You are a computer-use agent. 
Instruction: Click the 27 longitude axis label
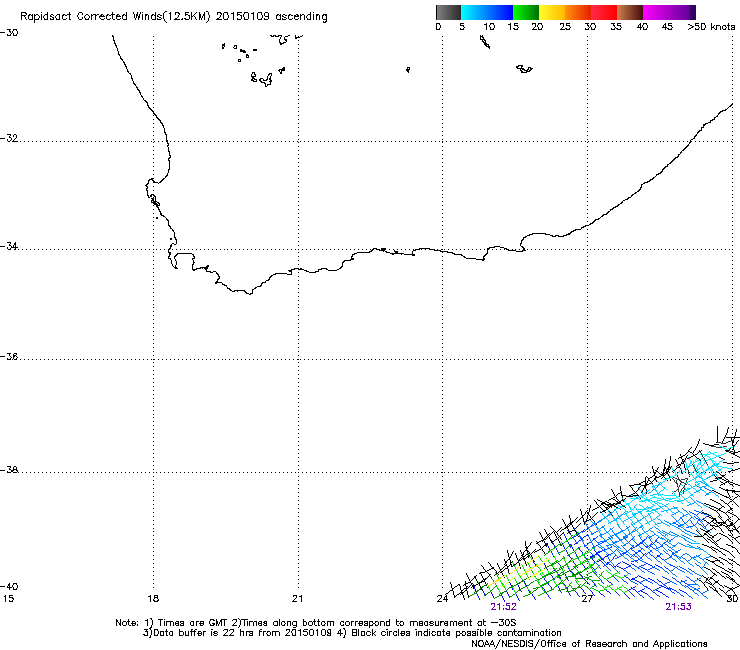(x=587, y=599)
